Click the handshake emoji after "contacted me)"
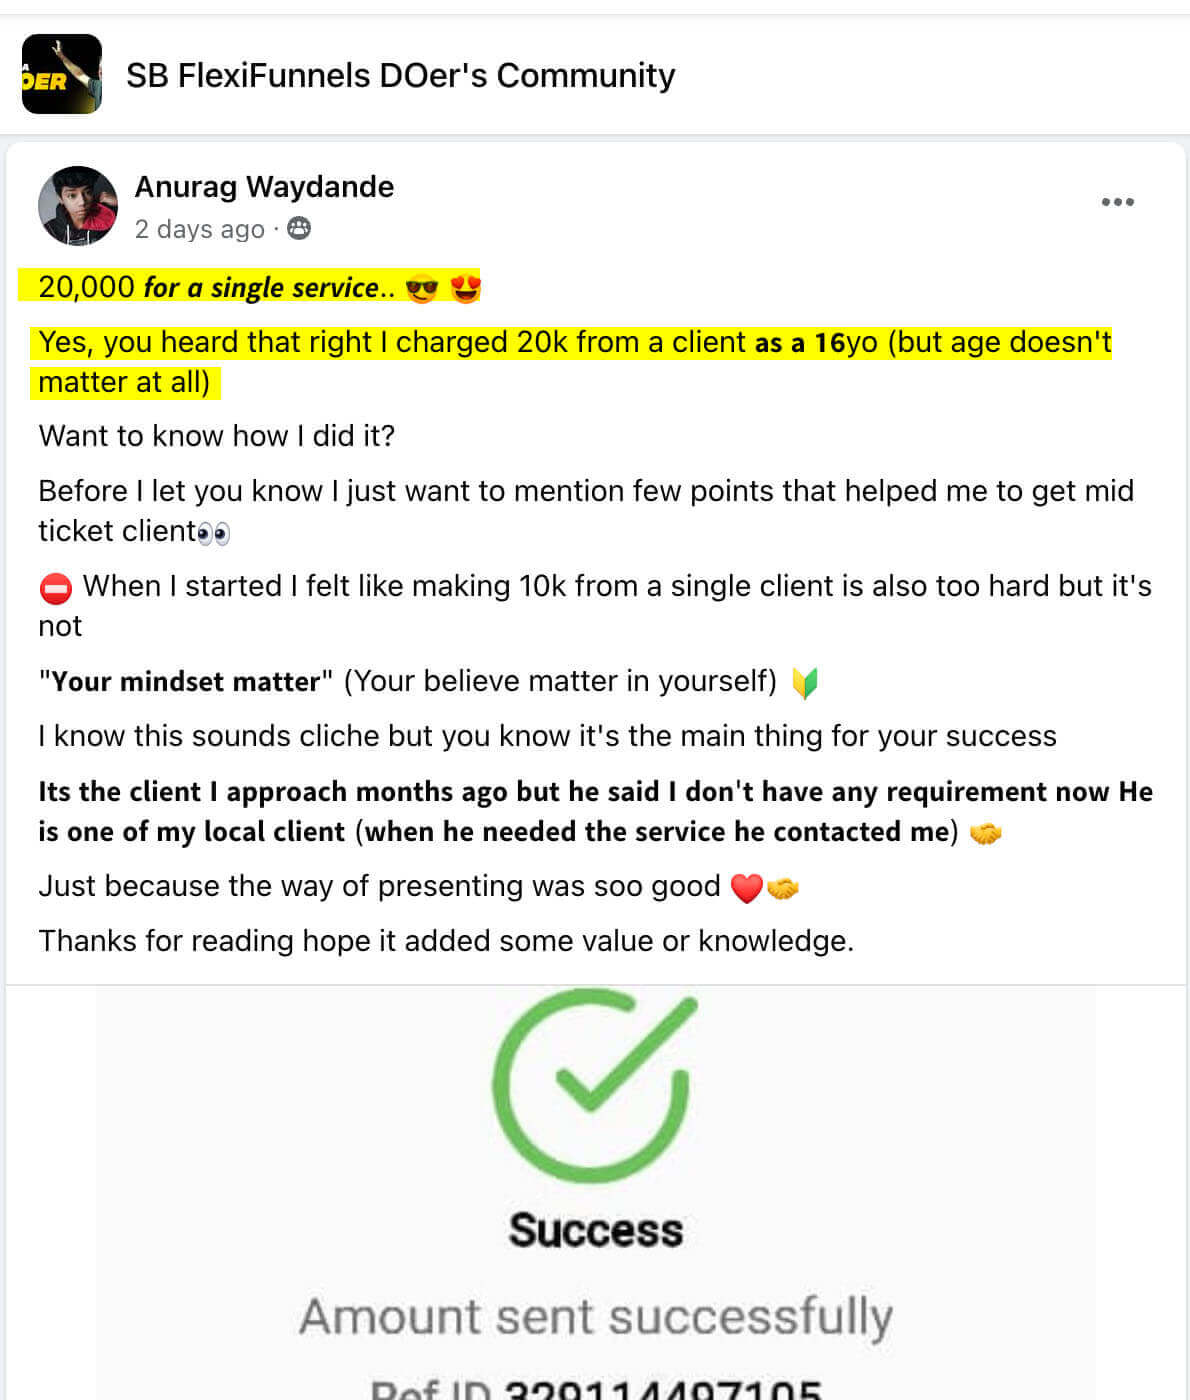Image resolution: width=1190 pixels, height=1400 pixels. point(986,833)
